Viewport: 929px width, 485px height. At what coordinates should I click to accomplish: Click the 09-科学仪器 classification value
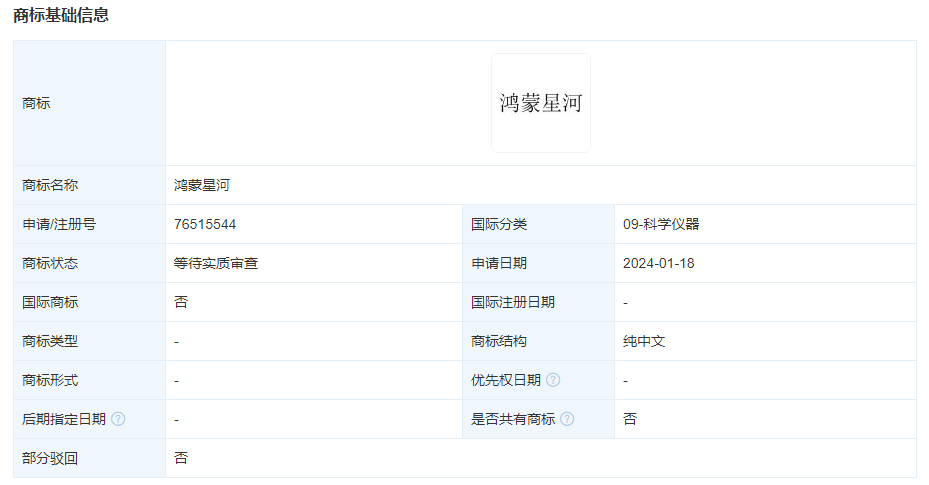[661, 224]
